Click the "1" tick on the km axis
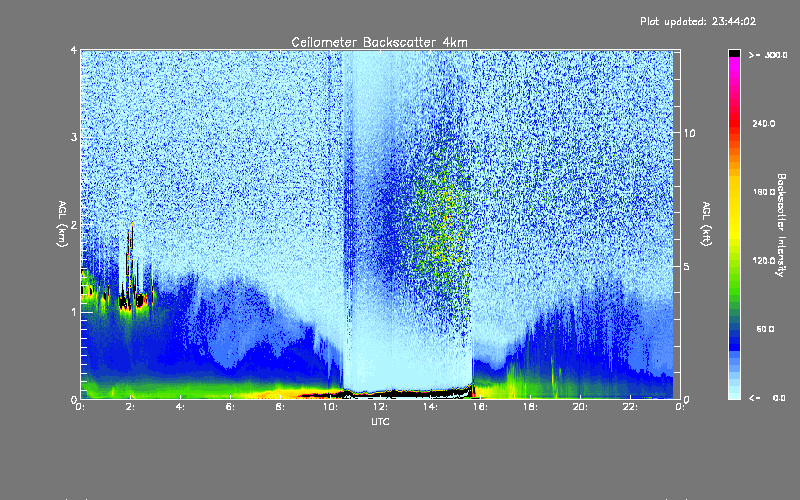Viewport: 800px width, 500px height. (74, 312)
